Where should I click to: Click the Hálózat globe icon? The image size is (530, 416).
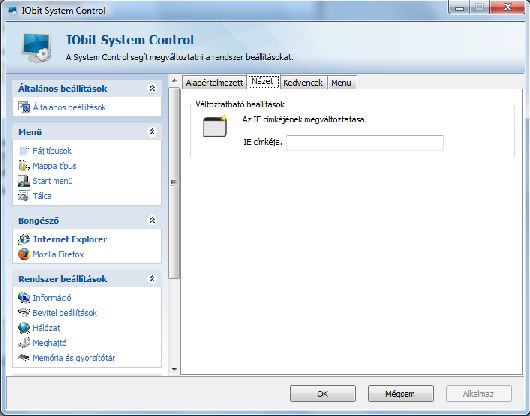point(24,328)
